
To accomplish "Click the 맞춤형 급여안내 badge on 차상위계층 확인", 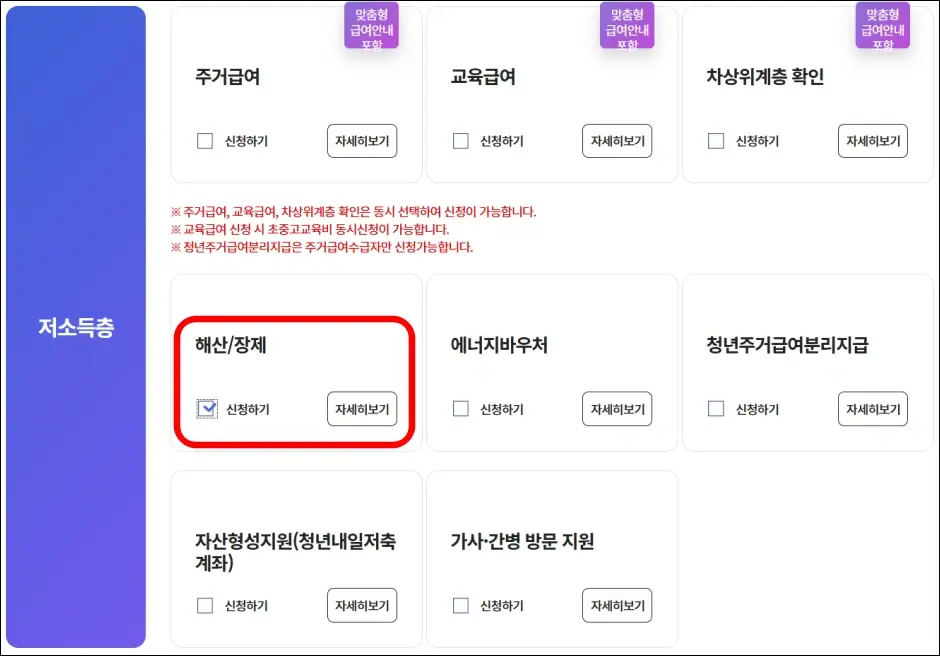I will 882,26.
